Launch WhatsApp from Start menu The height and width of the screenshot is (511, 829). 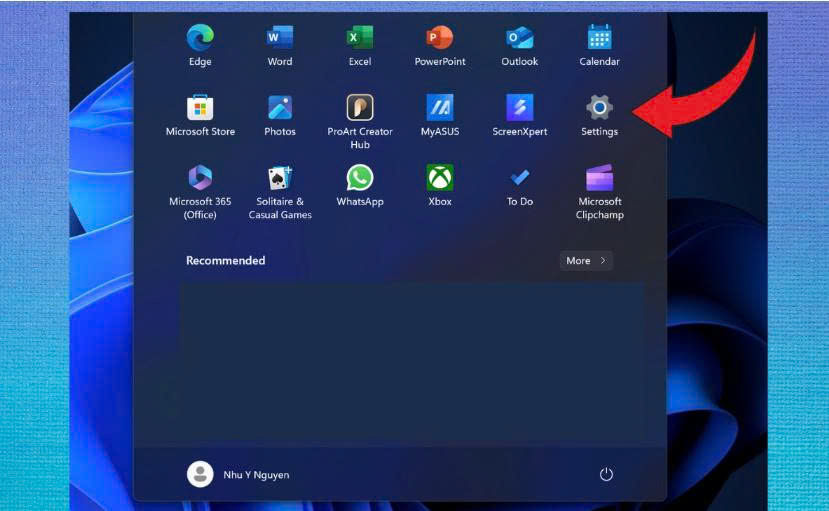(x=360, y=177)
